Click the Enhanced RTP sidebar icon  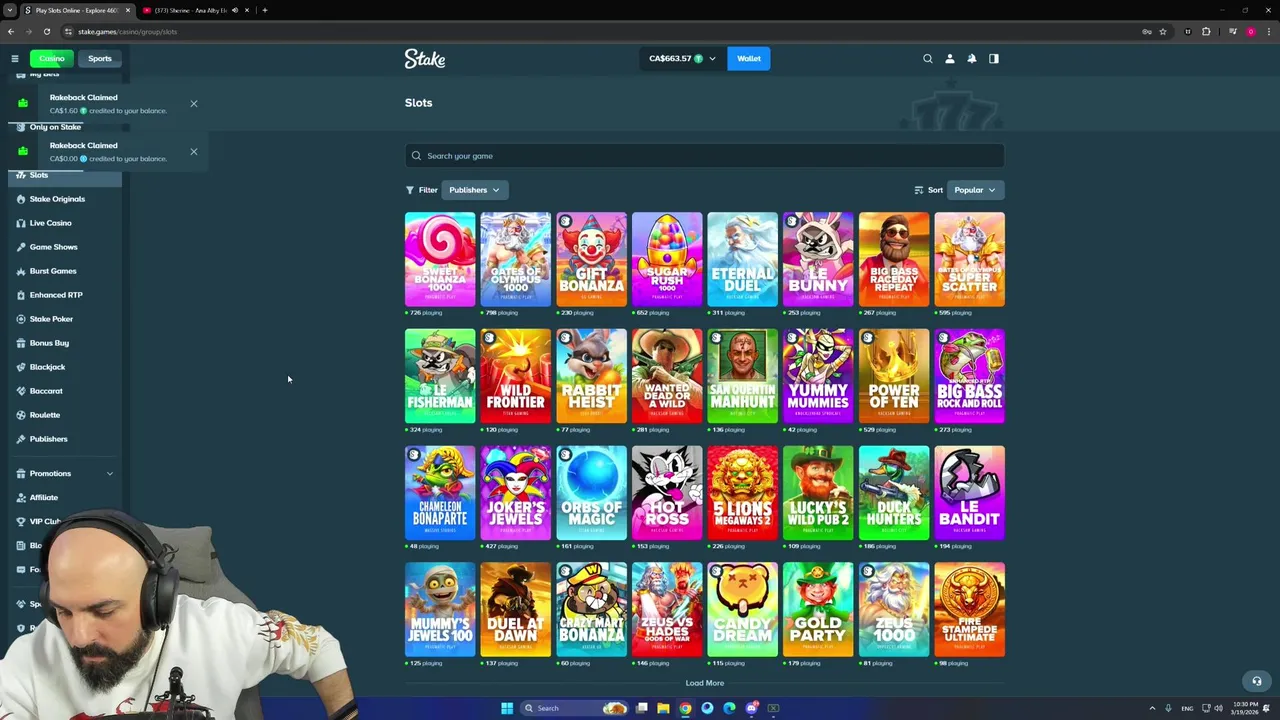21,295
